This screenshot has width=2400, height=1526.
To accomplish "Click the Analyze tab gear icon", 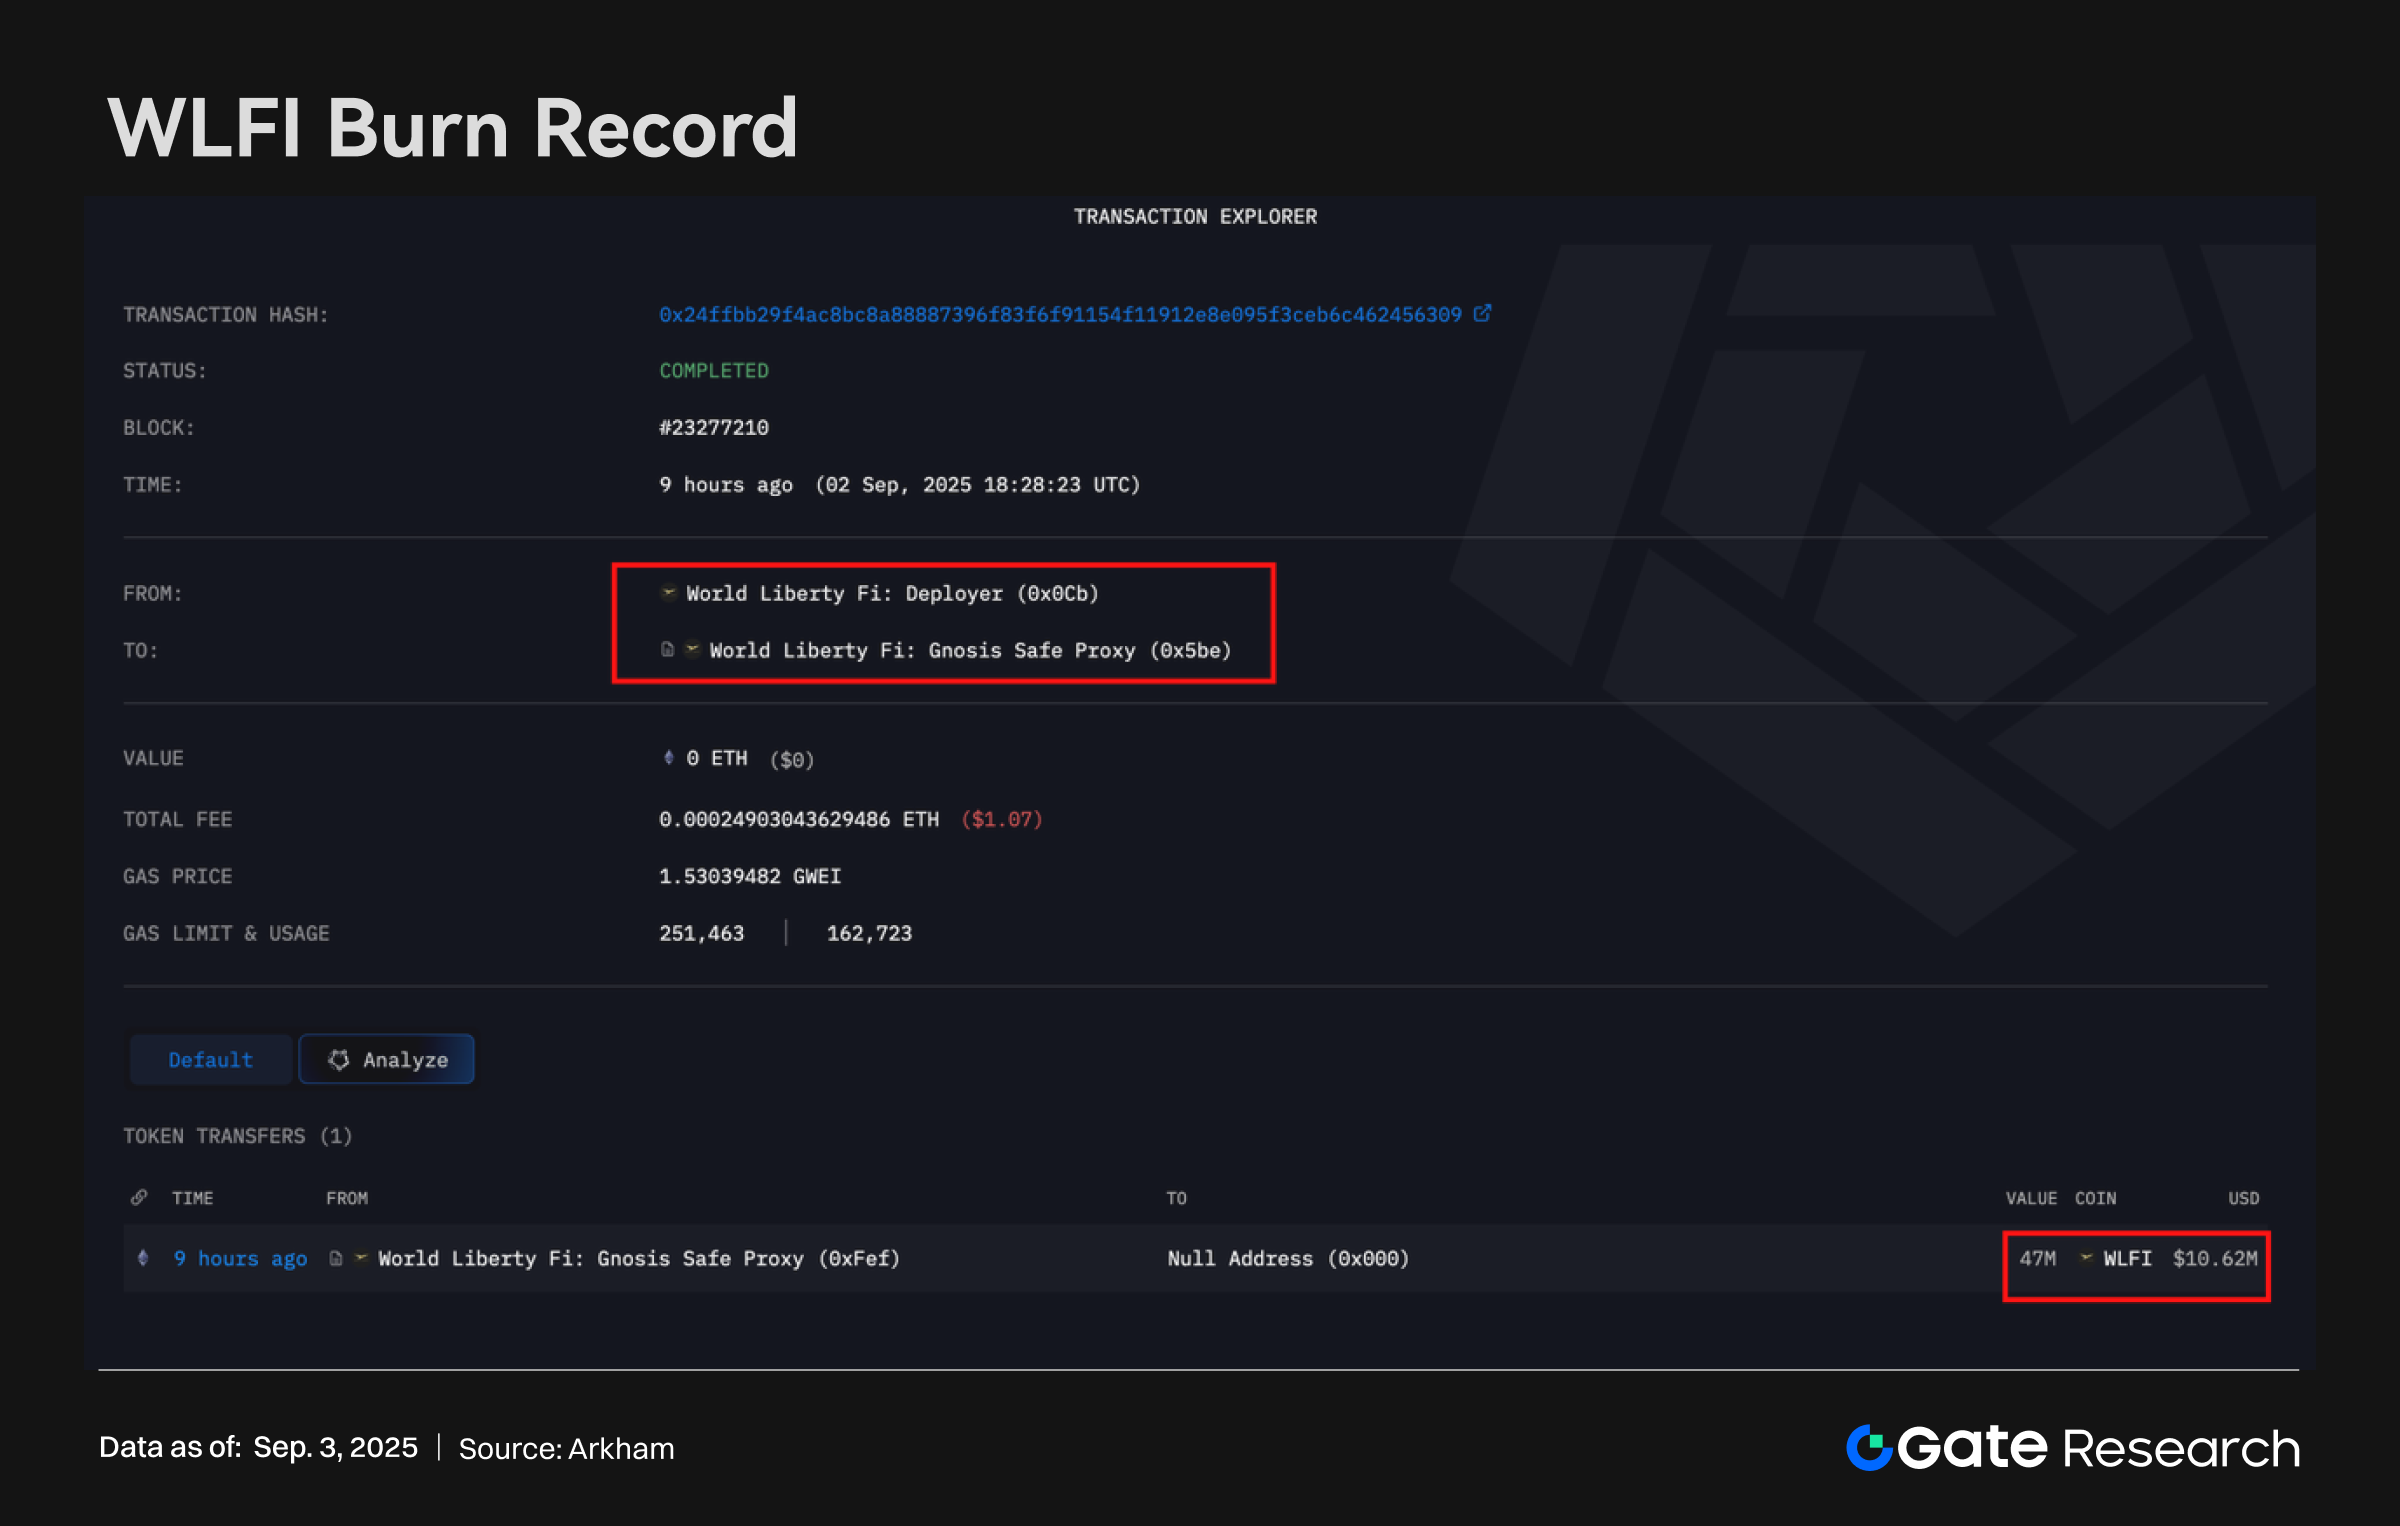I will tap(339, 1059).
